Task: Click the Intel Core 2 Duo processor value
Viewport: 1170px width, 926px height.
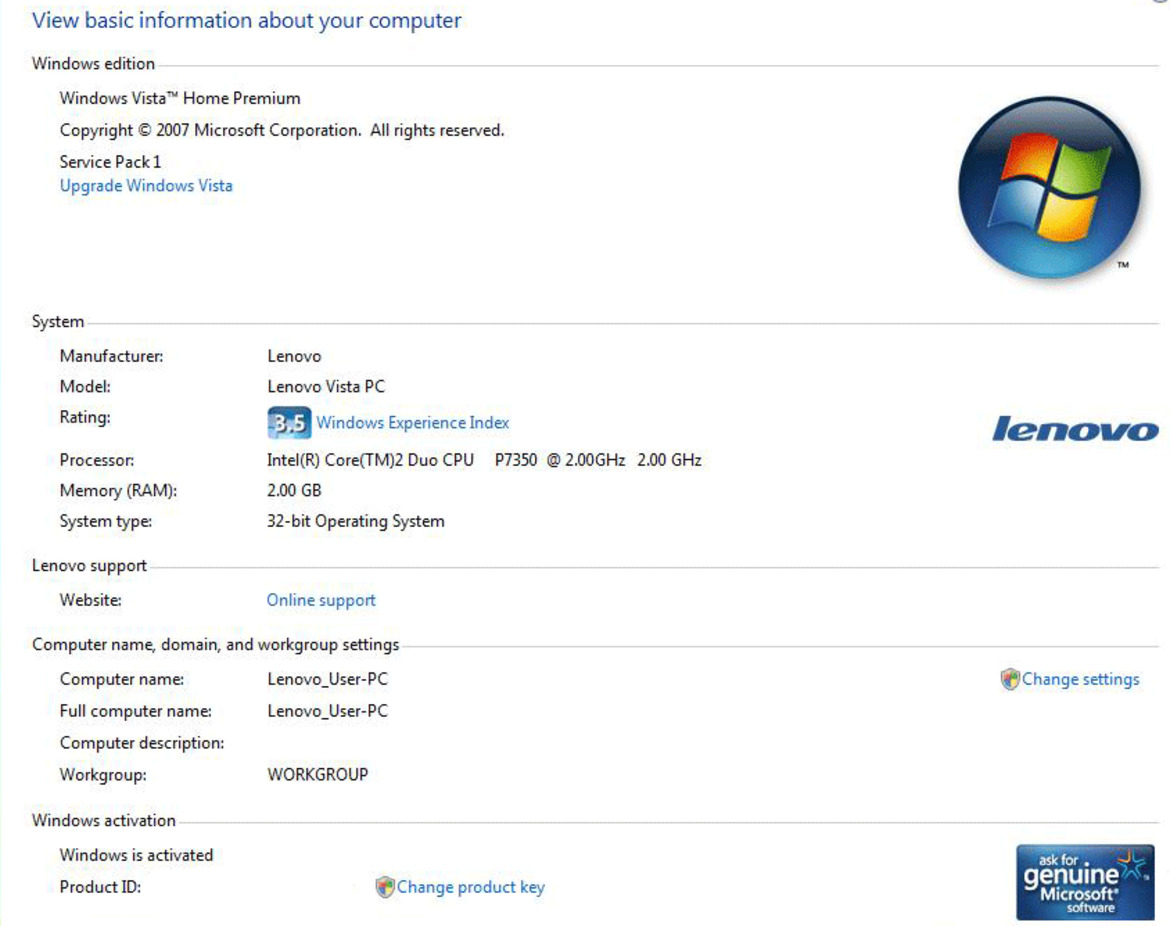Action: (x=484, y=460)
